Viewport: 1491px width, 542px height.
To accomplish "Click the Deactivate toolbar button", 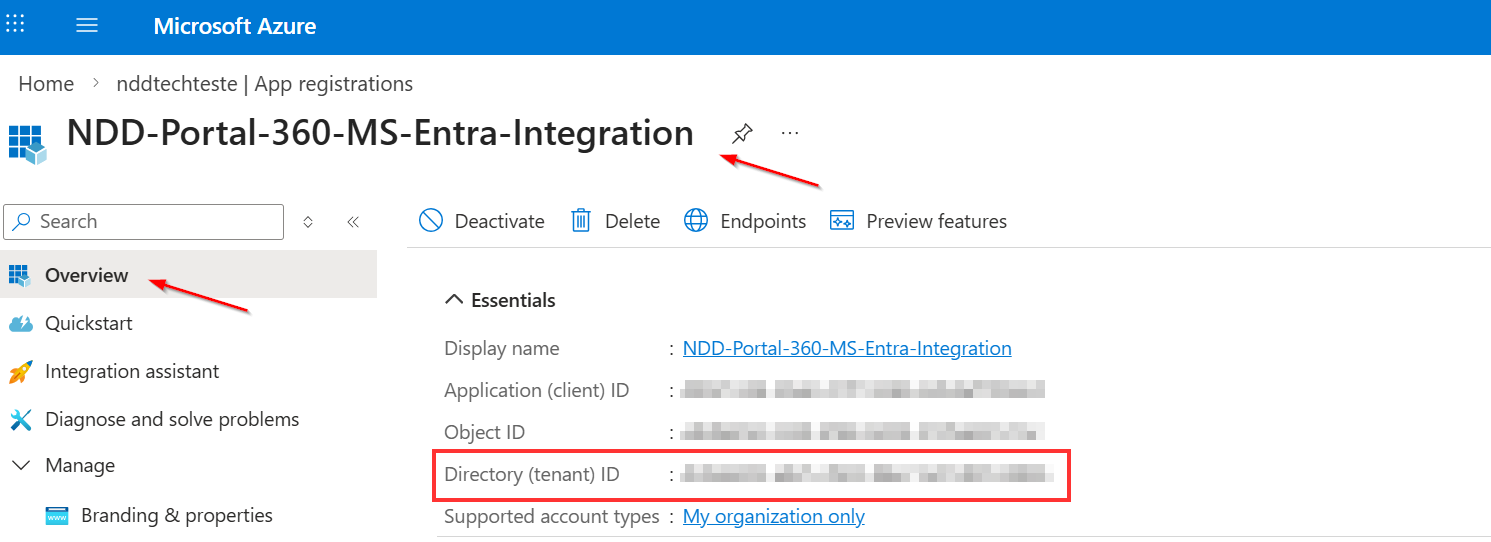I will click(x=482, y=221).
